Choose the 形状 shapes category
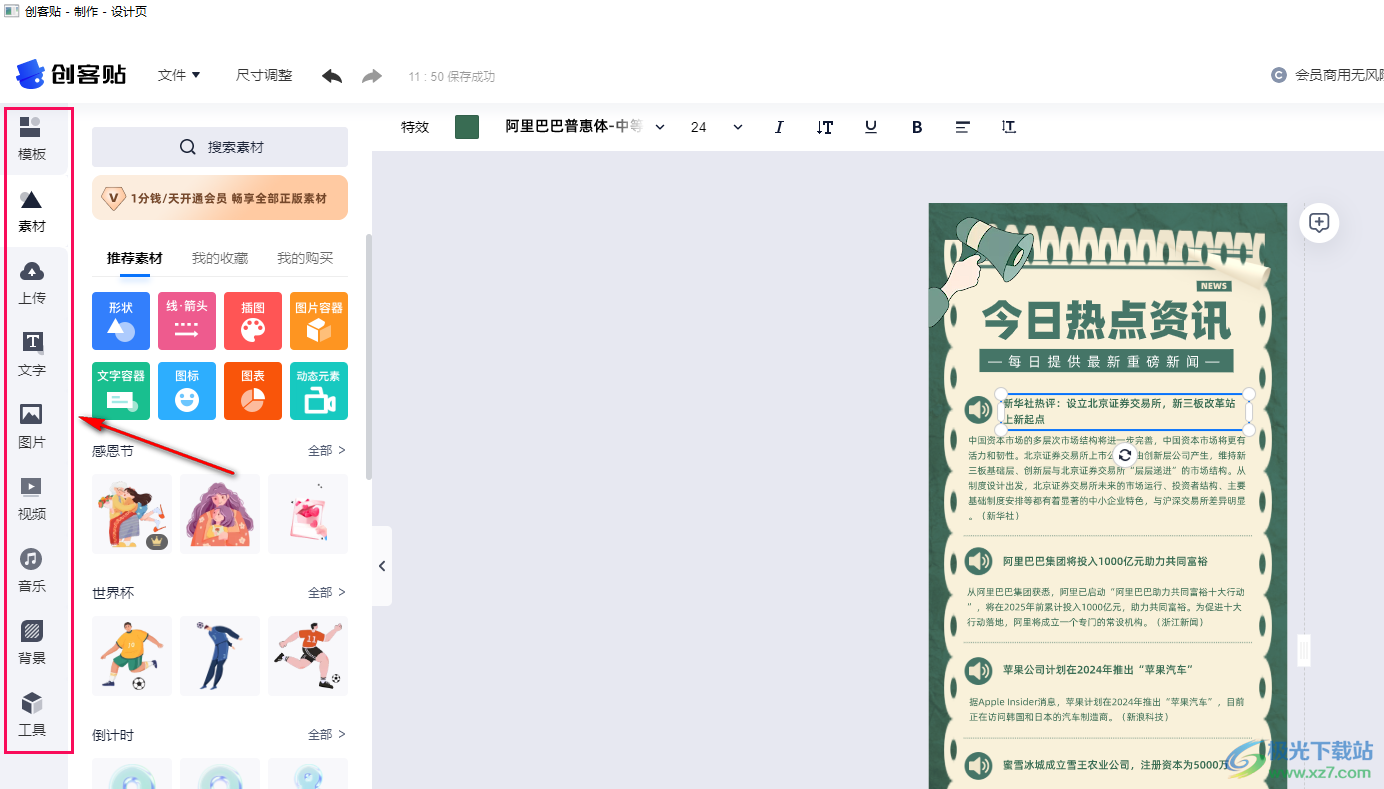The image size is (1384, 789). [x=121, y=321]
